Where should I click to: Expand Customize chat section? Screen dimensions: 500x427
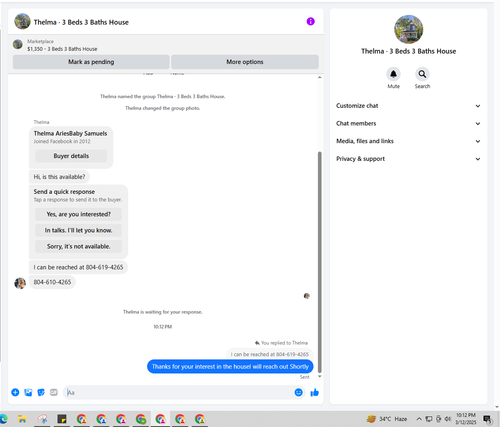408,106
